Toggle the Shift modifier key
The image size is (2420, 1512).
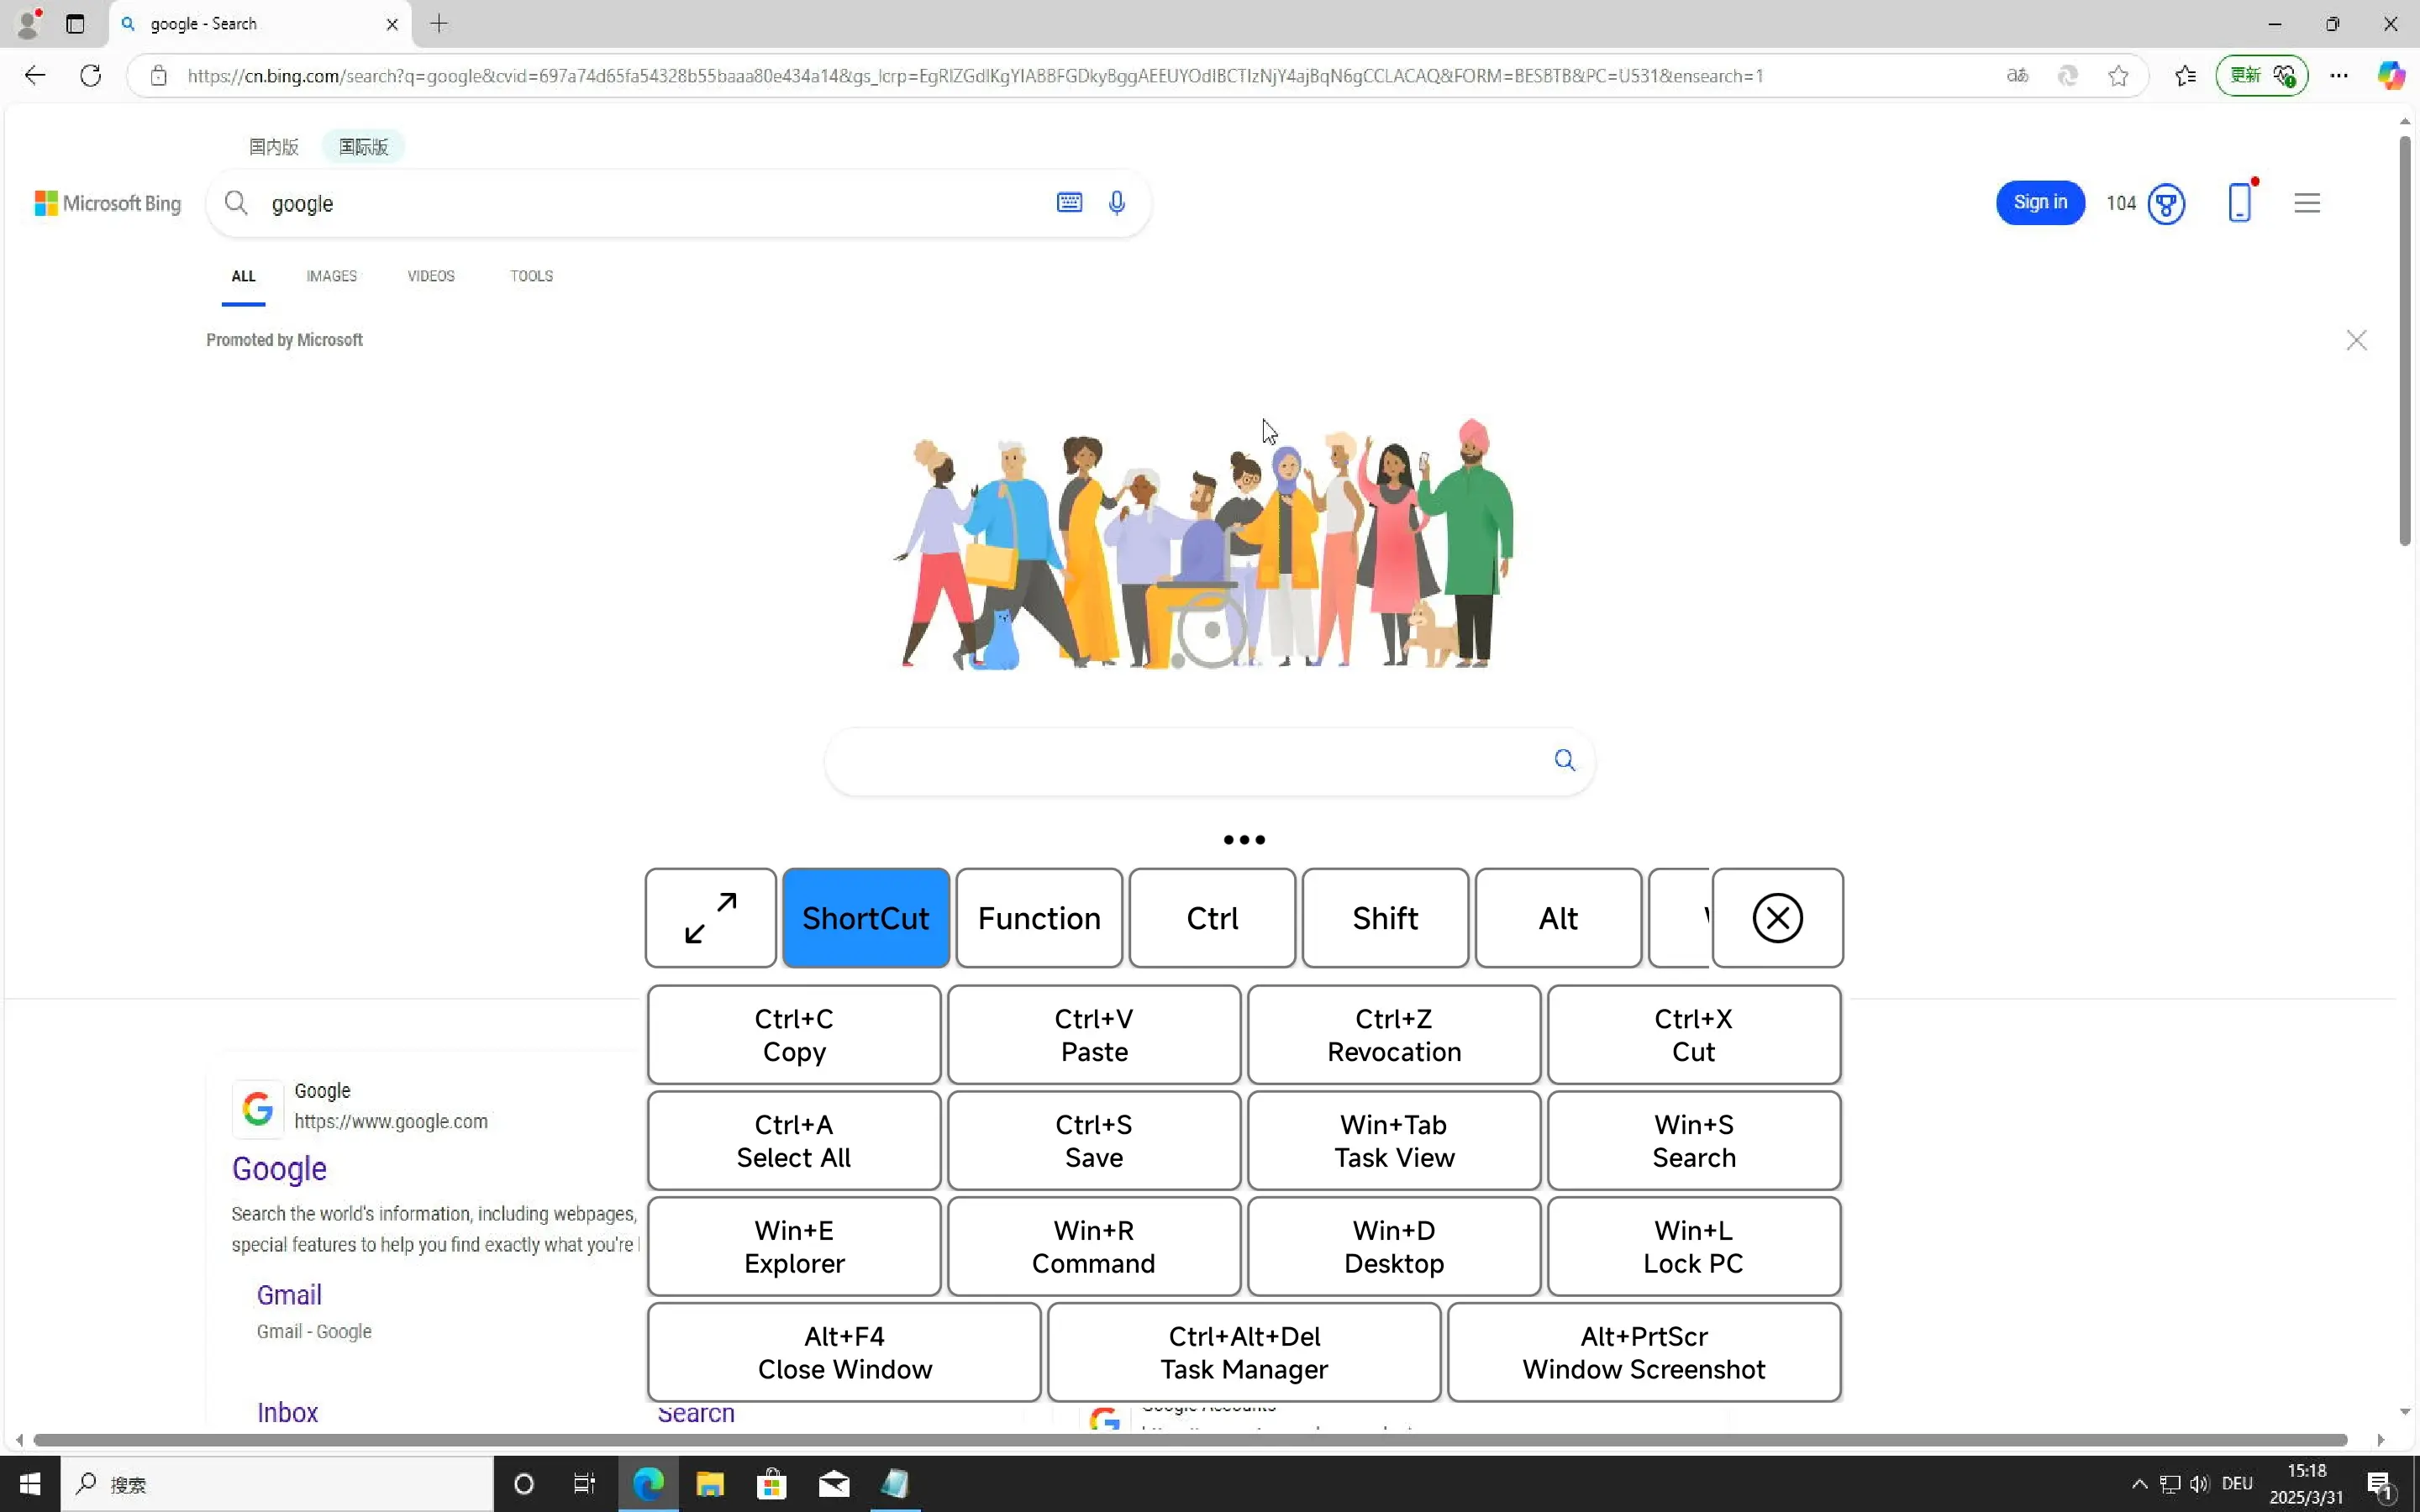(1384, 917)
